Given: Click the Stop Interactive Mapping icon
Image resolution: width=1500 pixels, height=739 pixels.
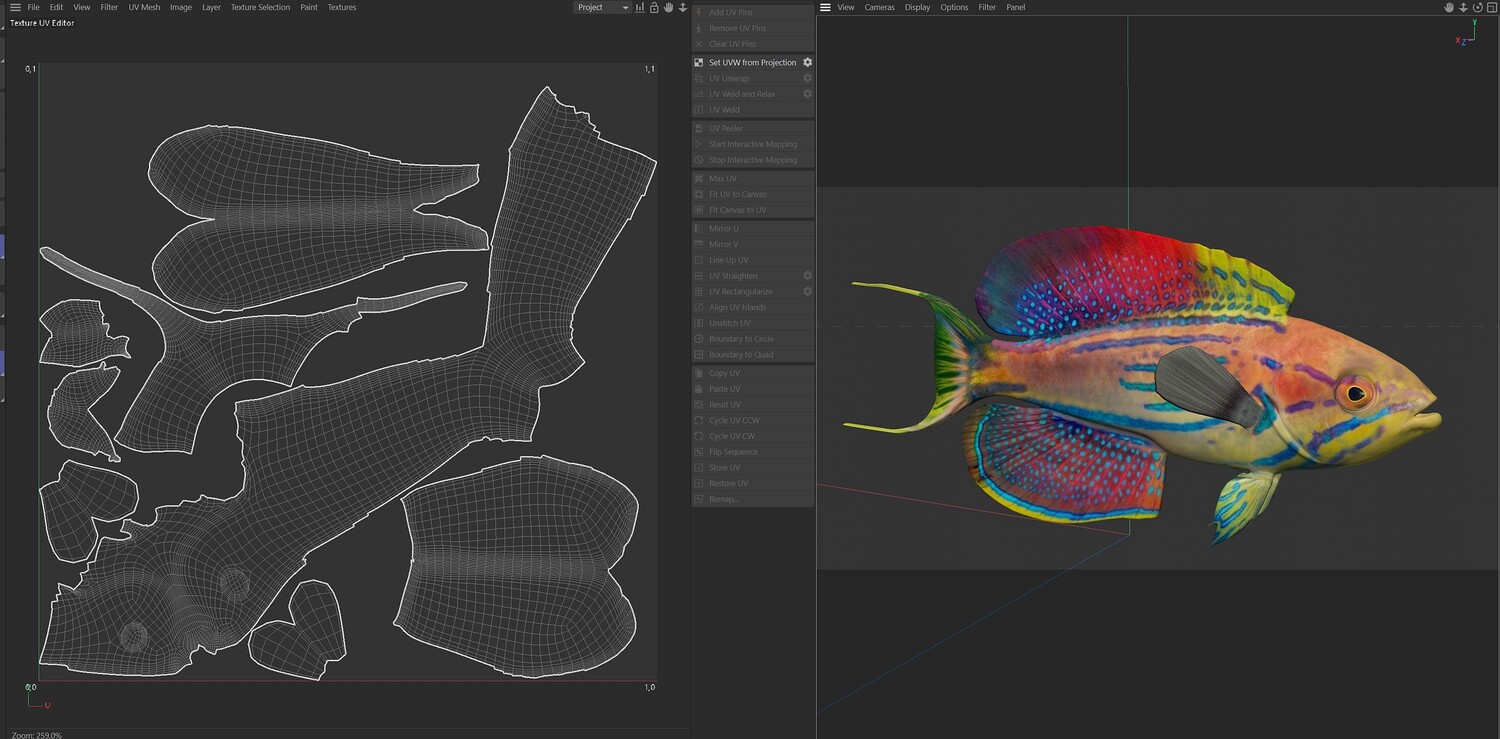Looking at the screenshot, I should [x=699, y=160].
